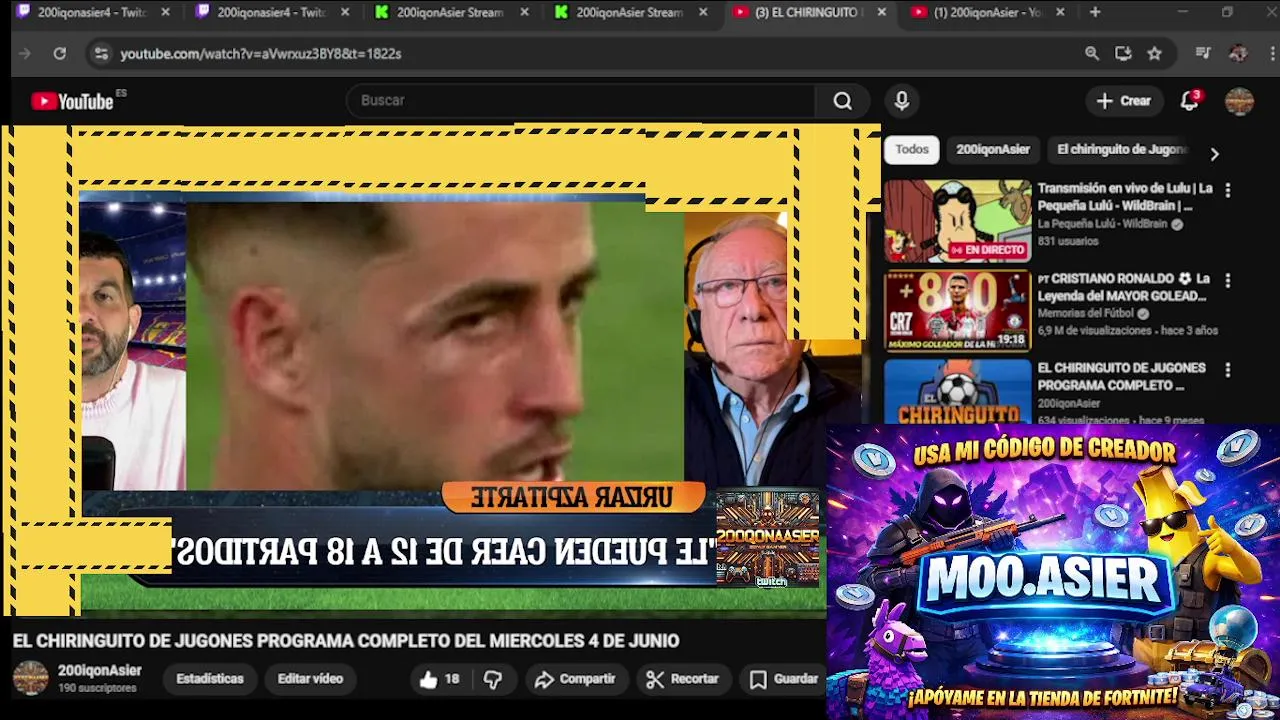
Task: Click the 200iqonAsier channel avatar below the video
Action: pos(30,678)
